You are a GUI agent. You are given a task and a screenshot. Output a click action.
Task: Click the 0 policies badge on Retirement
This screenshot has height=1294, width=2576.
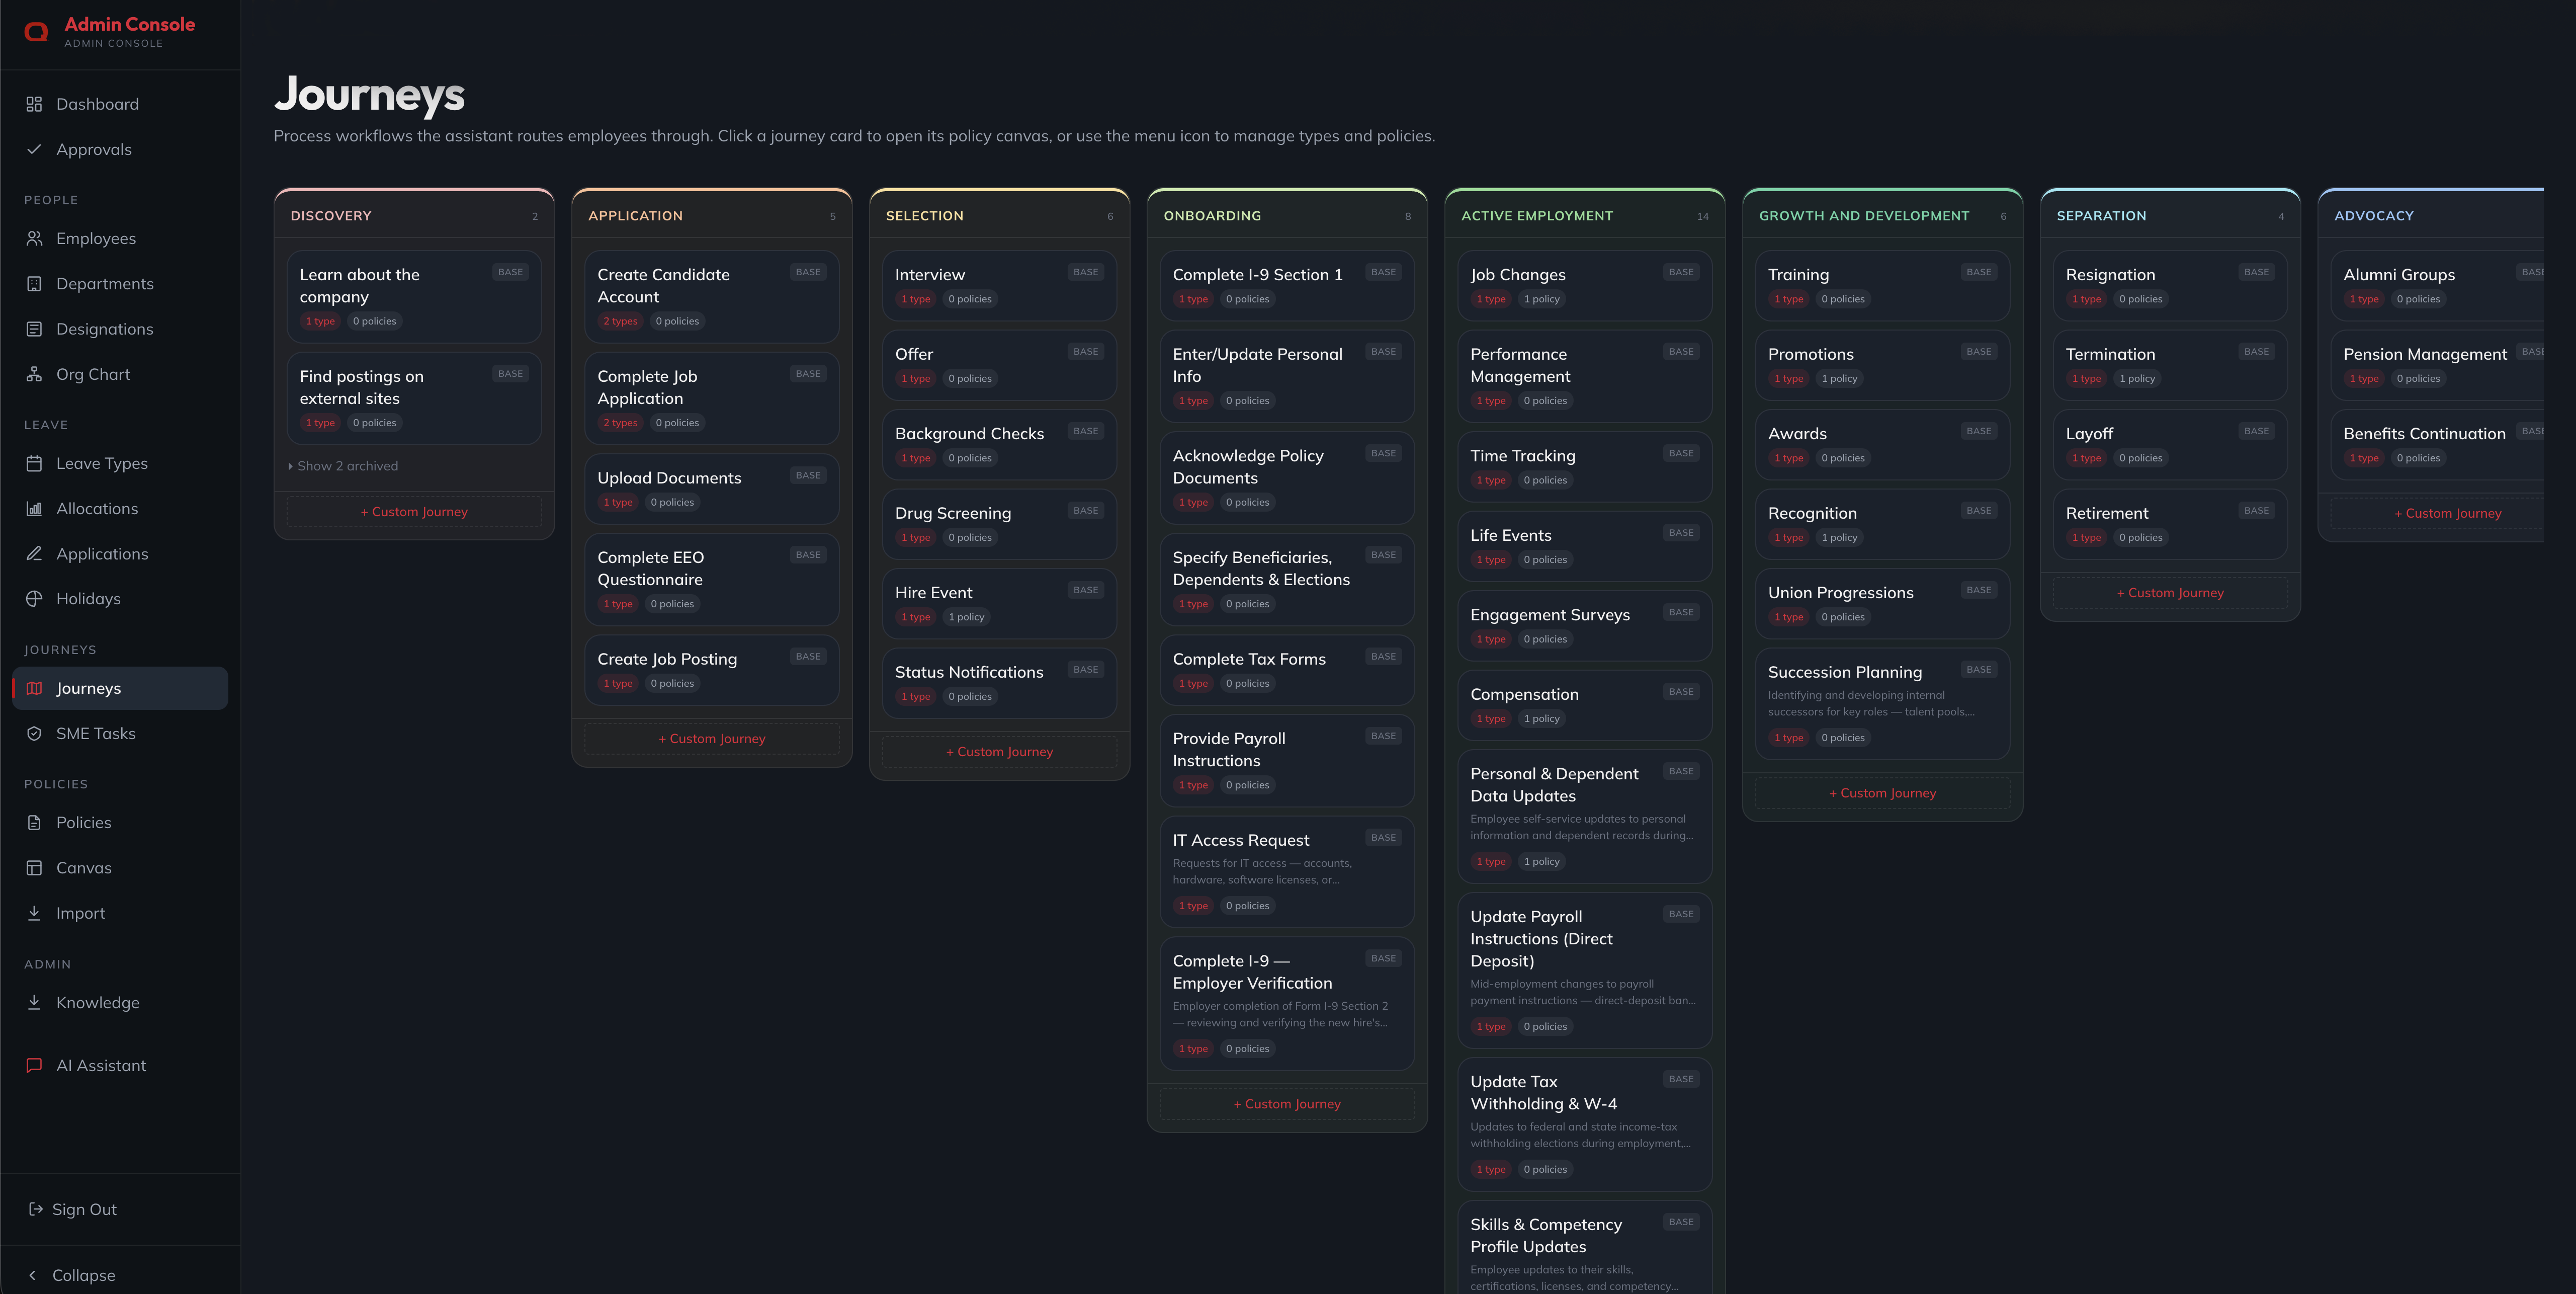[x=2140, y=538]
